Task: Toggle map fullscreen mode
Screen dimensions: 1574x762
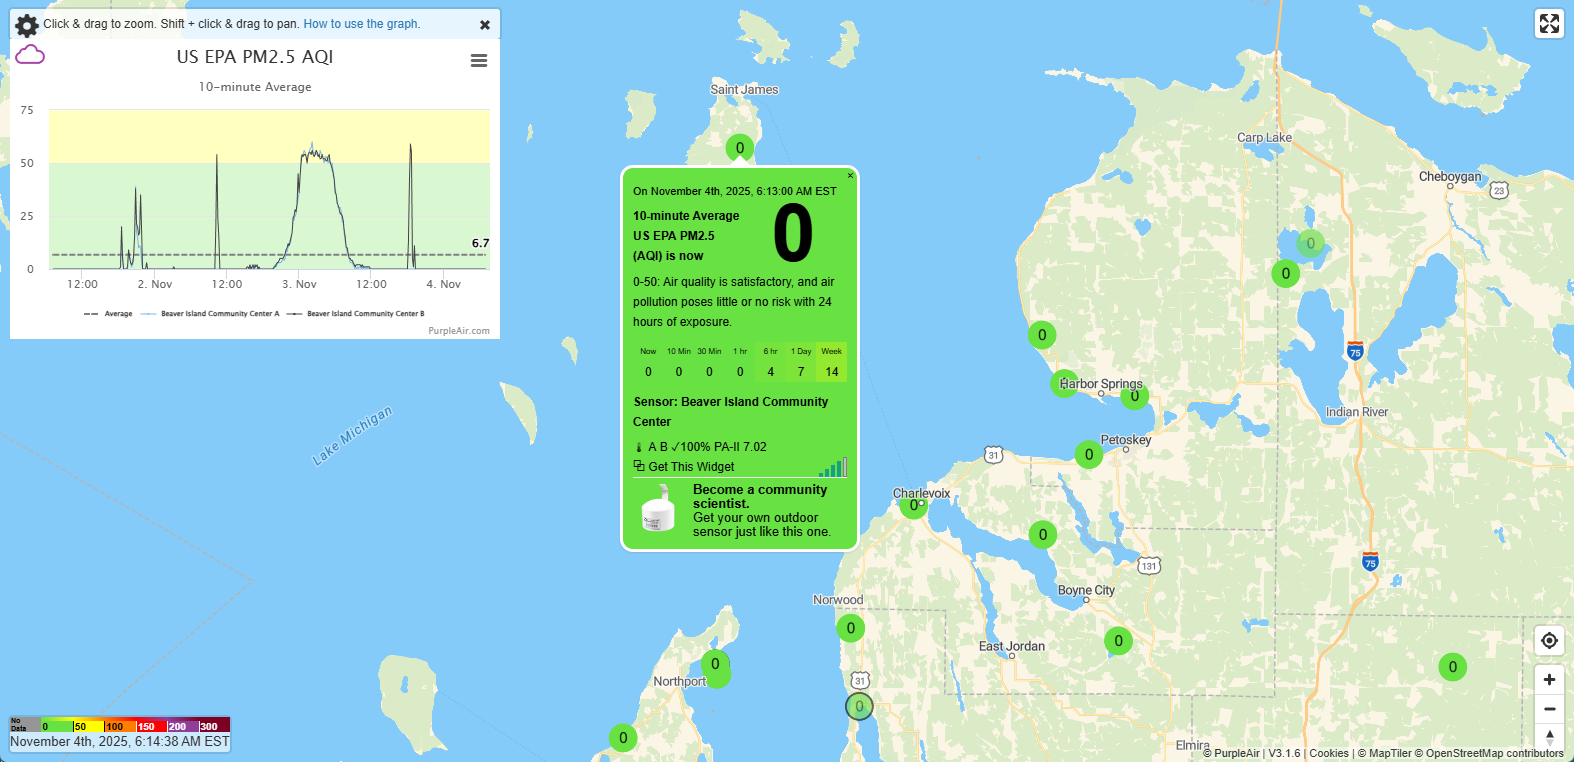Action: (x=1549, y=24)
